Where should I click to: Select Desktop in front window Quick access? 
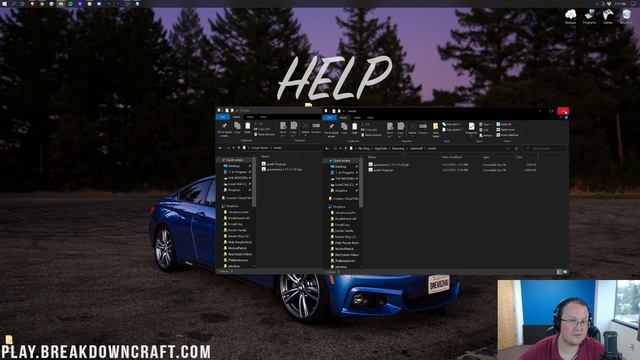(x=340, y=167)
